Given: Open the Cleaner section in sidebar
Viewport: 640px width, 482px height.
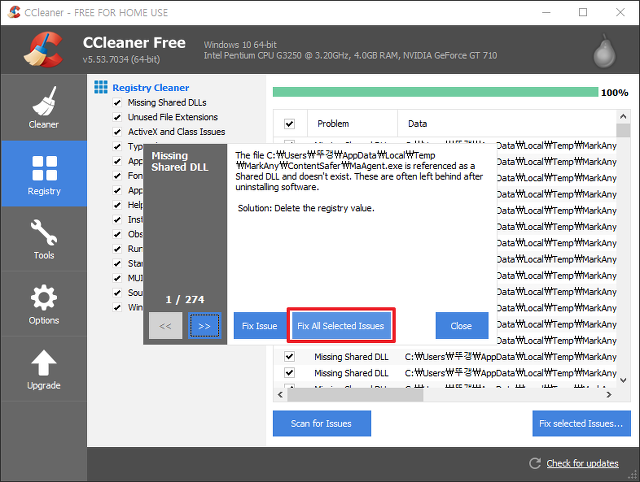Looking at the screenshot, I should (x=44, y=107).
